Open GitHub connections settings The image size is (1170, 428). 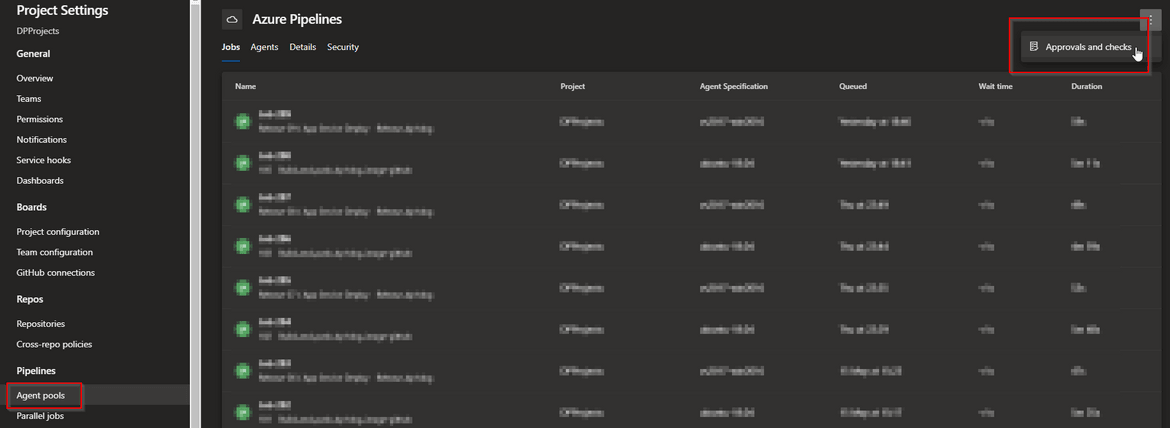click(x=55, y=273)
